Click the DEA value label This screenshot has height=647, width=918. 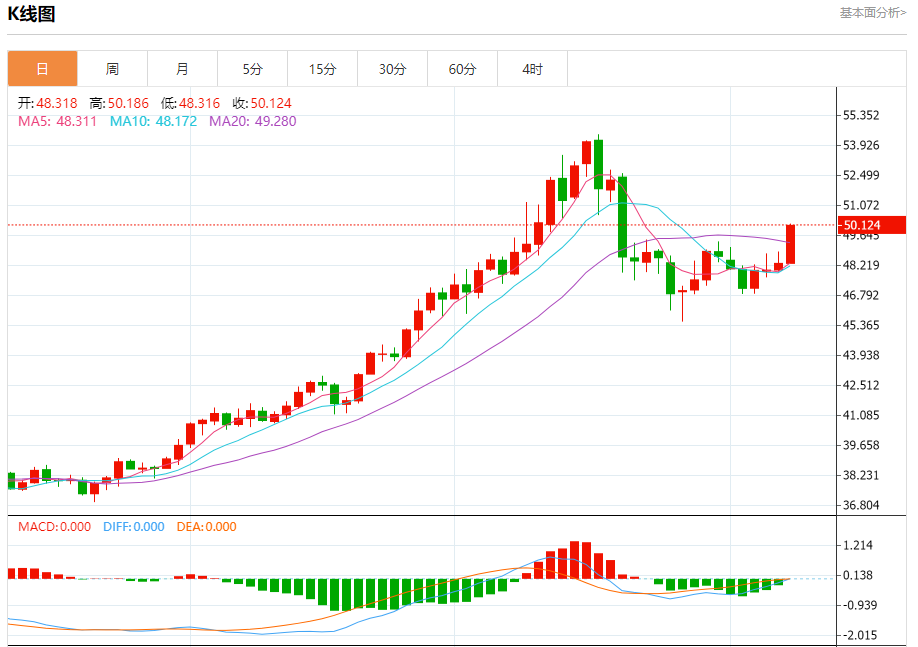pos(206,527)
